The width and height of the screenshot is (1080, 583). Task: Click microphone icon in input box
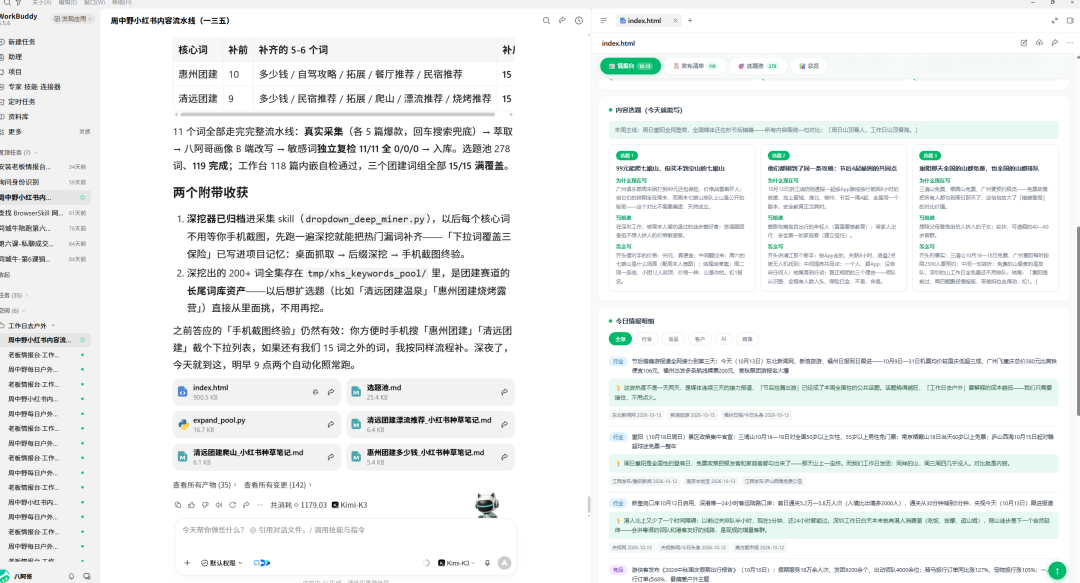pos(487,563)
